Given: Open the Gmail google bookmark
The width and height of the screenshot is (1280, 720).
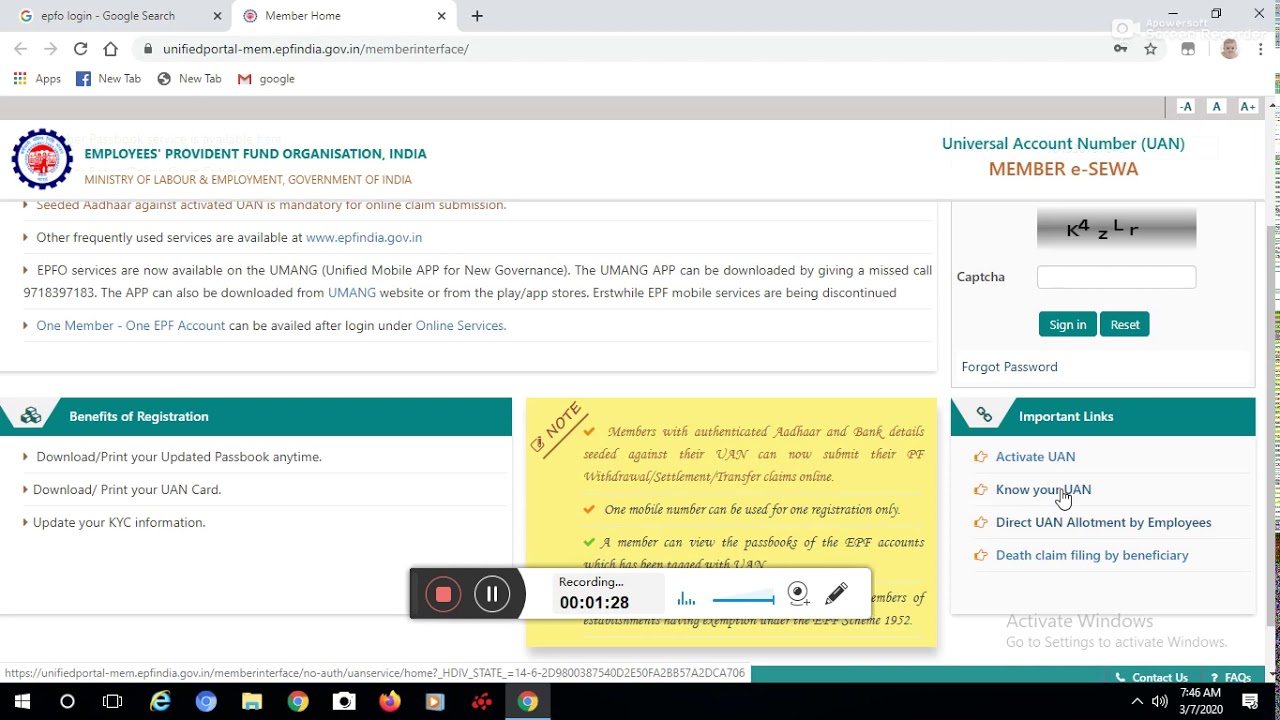Looking at the screenshot, I should click(266, 79).
